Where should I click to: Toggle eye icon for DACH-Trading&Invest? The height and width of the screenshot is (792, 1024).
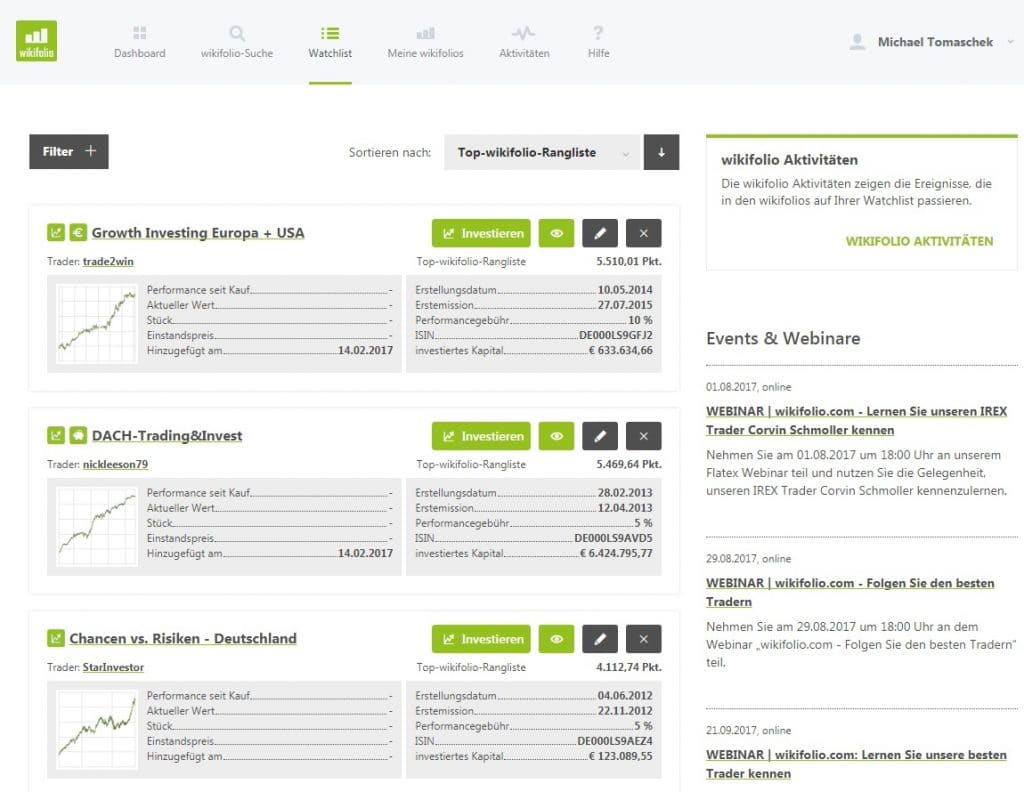click(557, 436)
